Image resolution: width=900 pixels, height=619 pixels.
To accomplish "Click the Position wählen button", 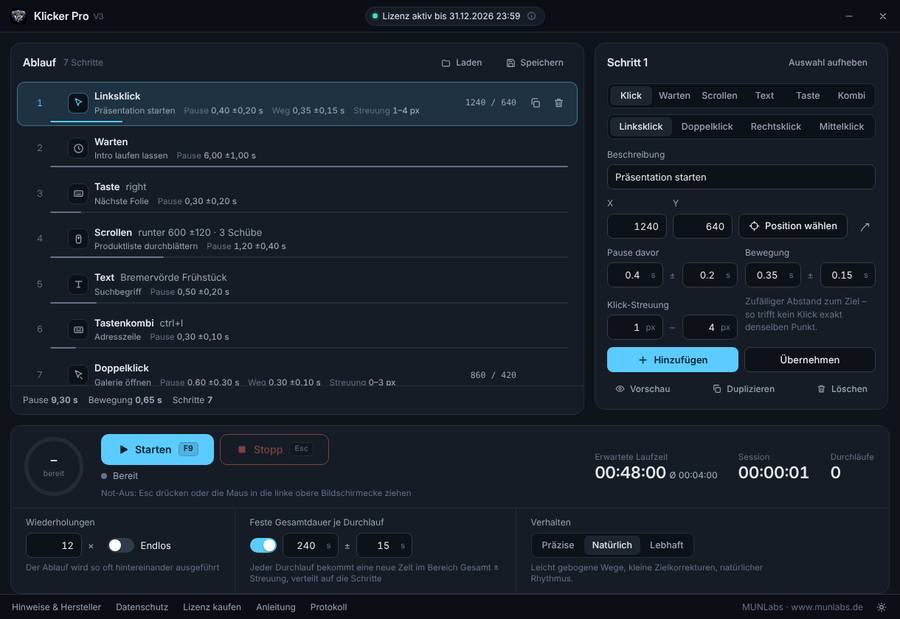I will [793, 226].
